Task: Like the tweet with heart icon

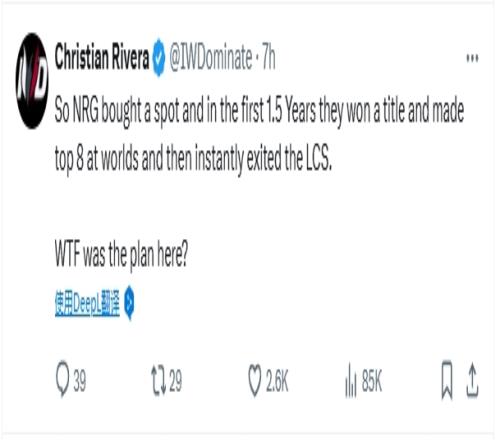Action: pyautogui.click(x=255, y=381)
